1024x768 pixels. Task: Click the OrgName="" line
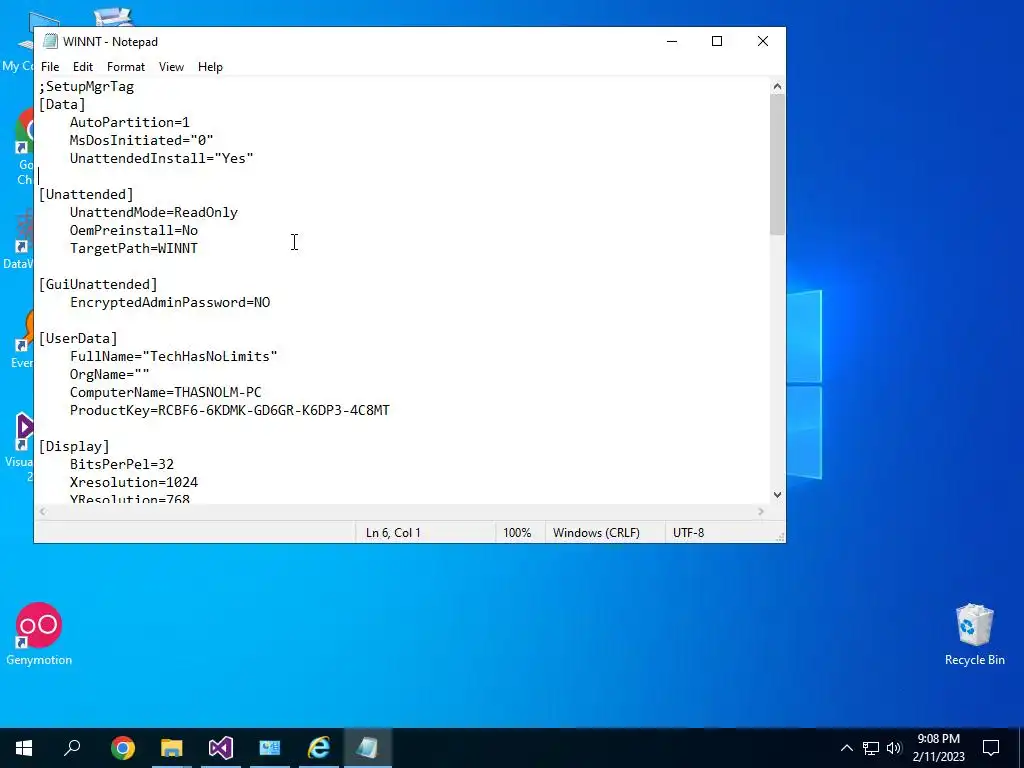tap(110, 374)
